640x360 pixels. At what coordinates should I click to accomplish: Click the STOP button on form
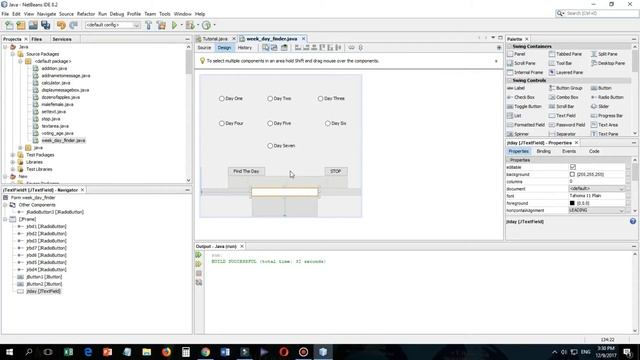(x=336, y=171)
